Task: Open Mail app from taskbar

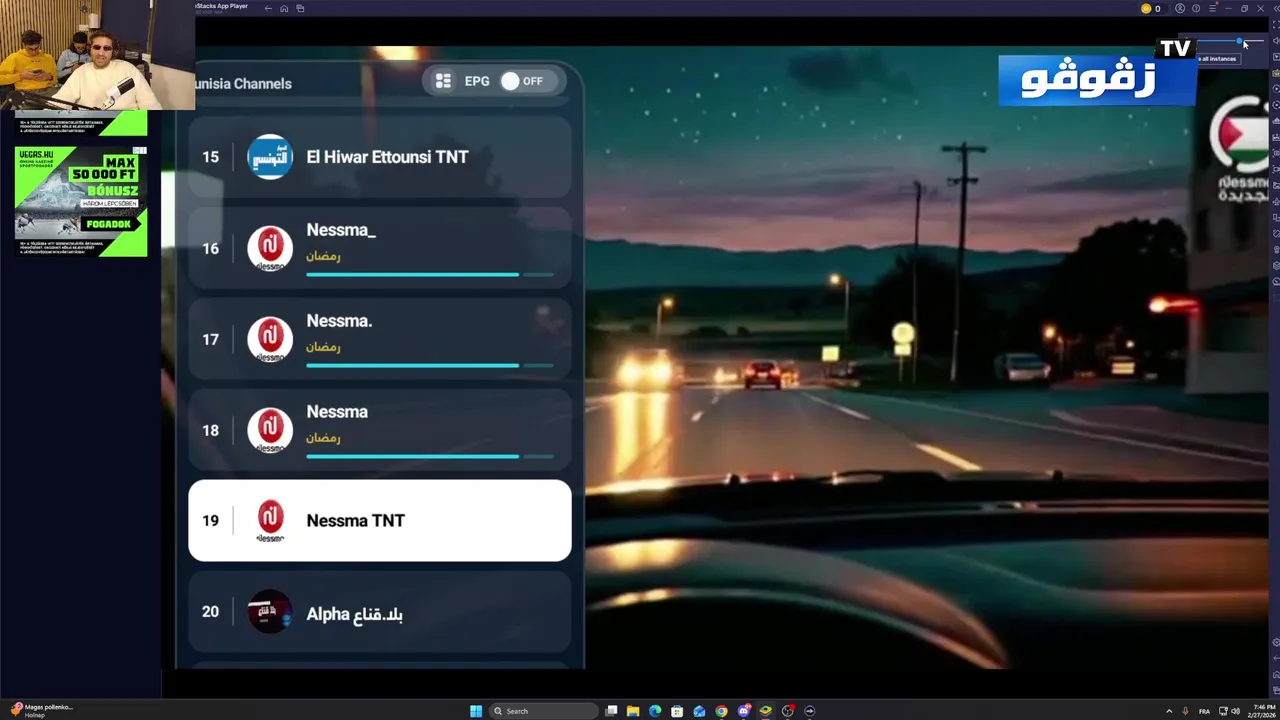Action: click(x=699, y=711)
